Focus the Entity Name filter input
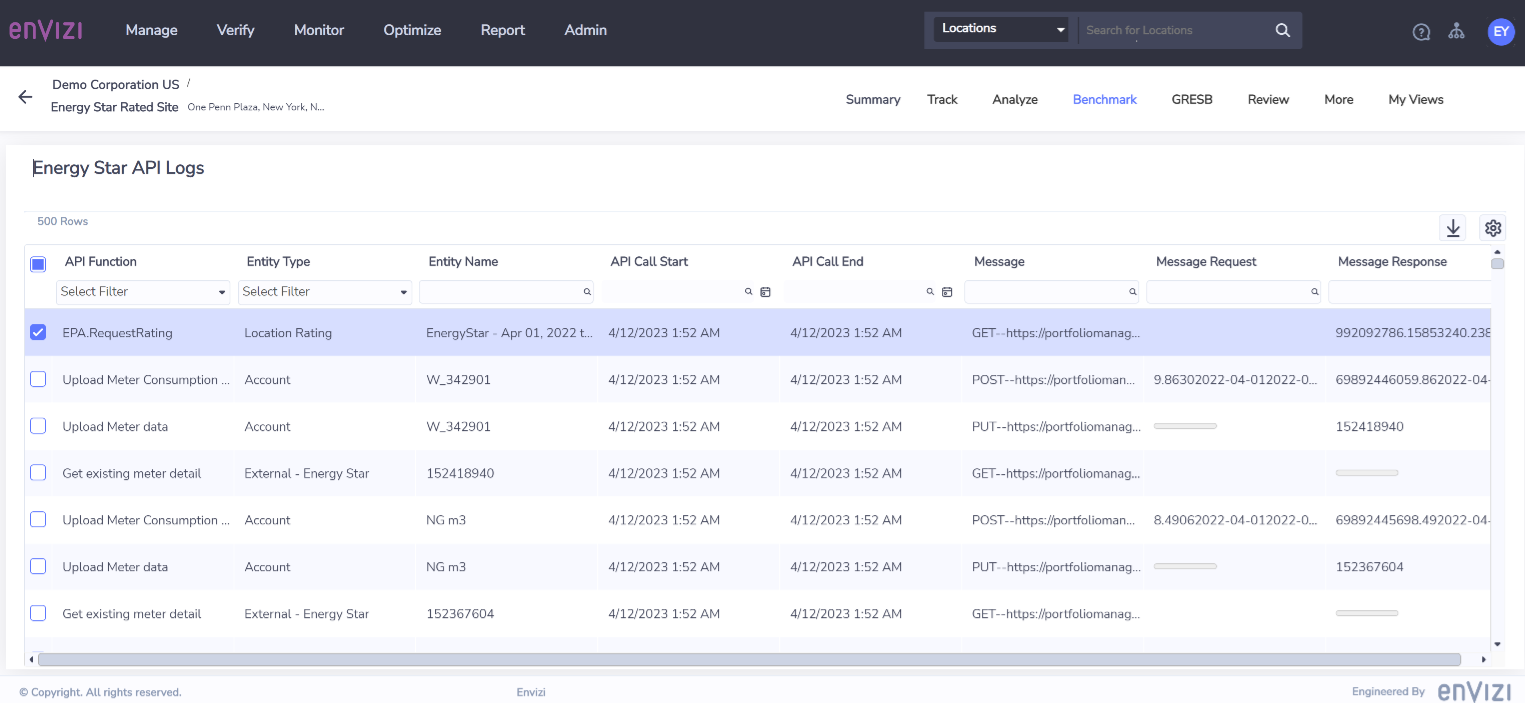 506,292
